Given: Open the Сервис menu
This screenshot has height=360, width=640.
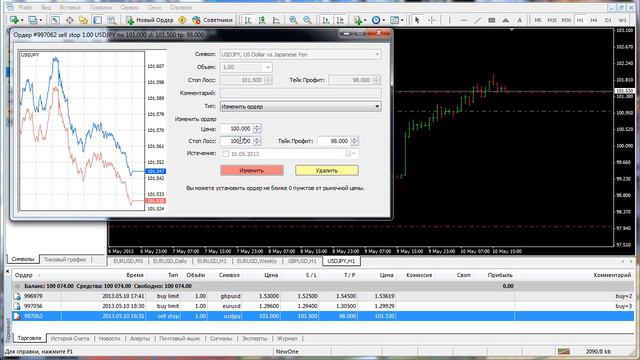Looking at the screenshot, I should click(130, 7).
